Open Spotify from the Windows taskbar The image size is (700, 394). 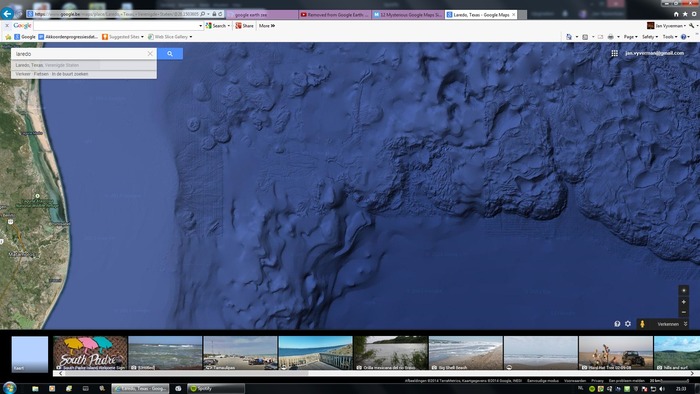[x=216, y=389]
